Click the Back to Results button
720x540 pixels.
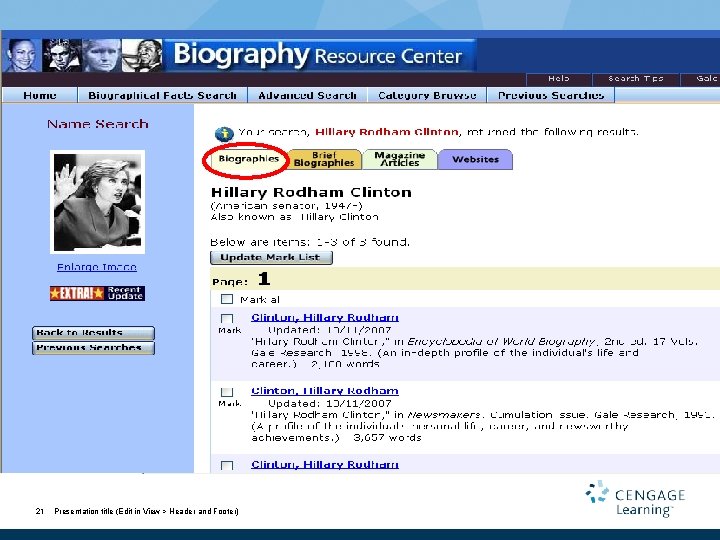click(93, 332)
